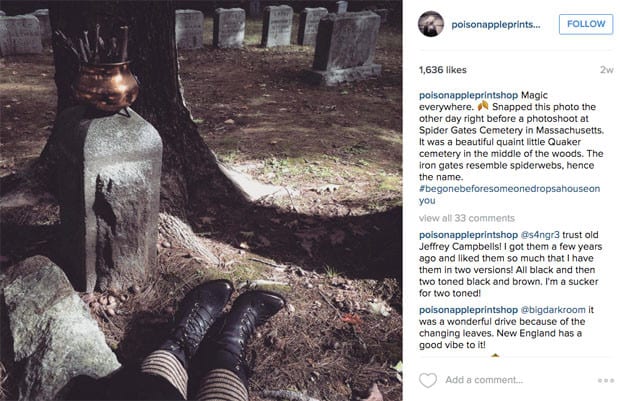Click poisonappleprintshop name in wonderful drive comment
Image resolution: width=620 pixels, height=401 pixels.
coord(468,310)
